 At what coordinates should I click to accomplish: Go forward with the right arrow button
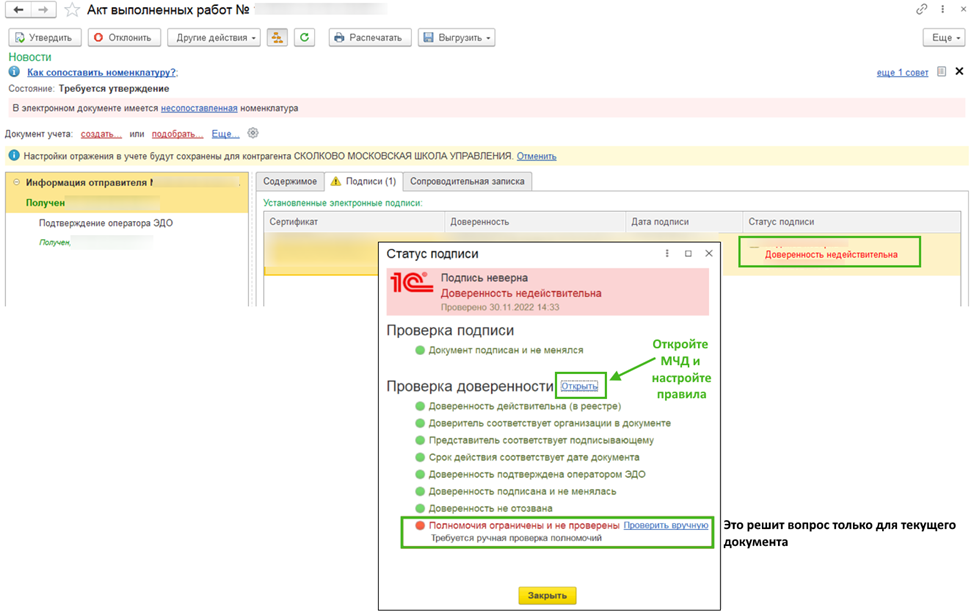43,10
